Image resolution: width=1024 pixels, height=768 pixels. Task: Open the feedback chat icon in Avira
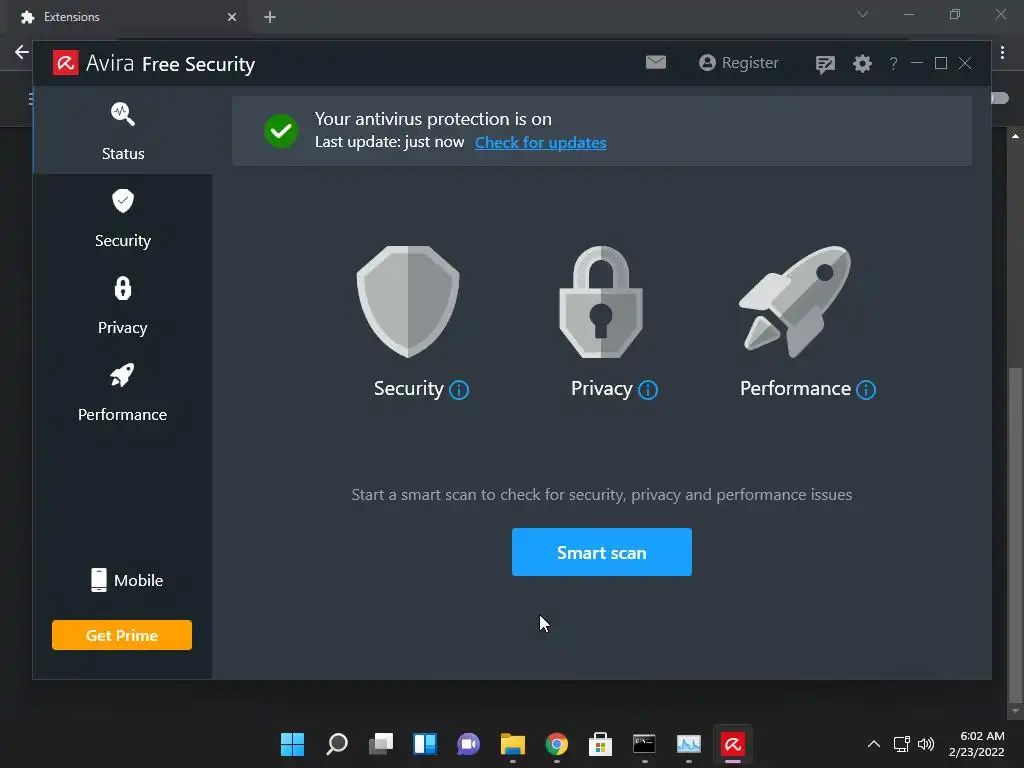tap(825, 64)
